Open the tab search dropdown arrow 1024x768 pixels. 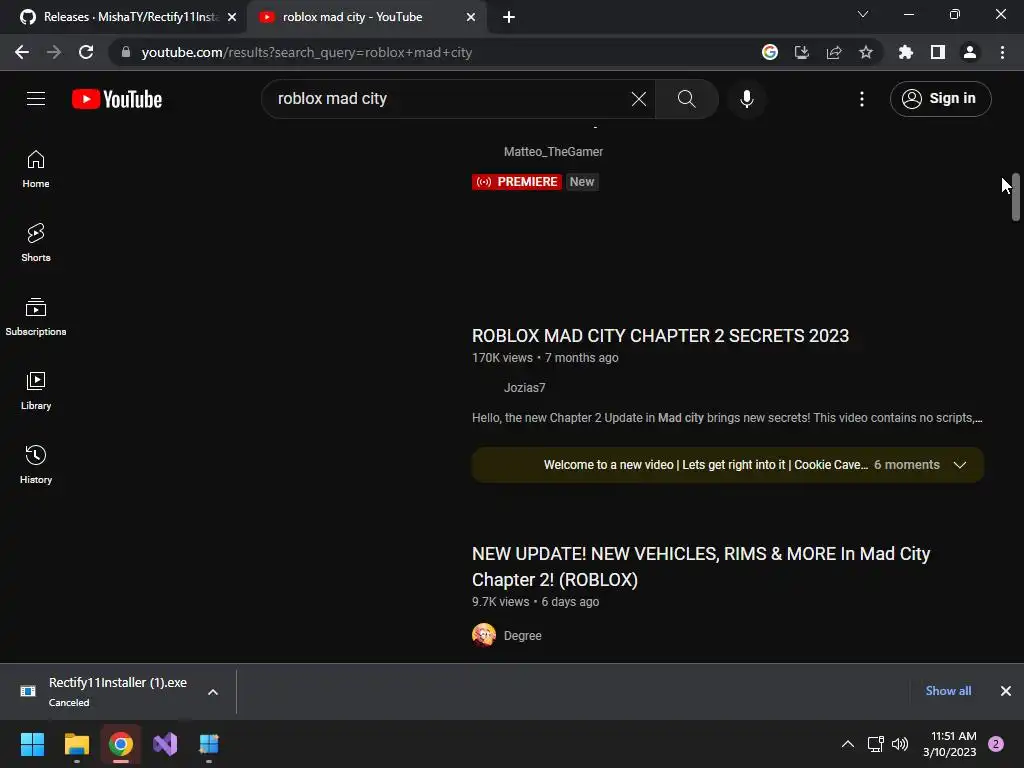click(x=863, y=14)
